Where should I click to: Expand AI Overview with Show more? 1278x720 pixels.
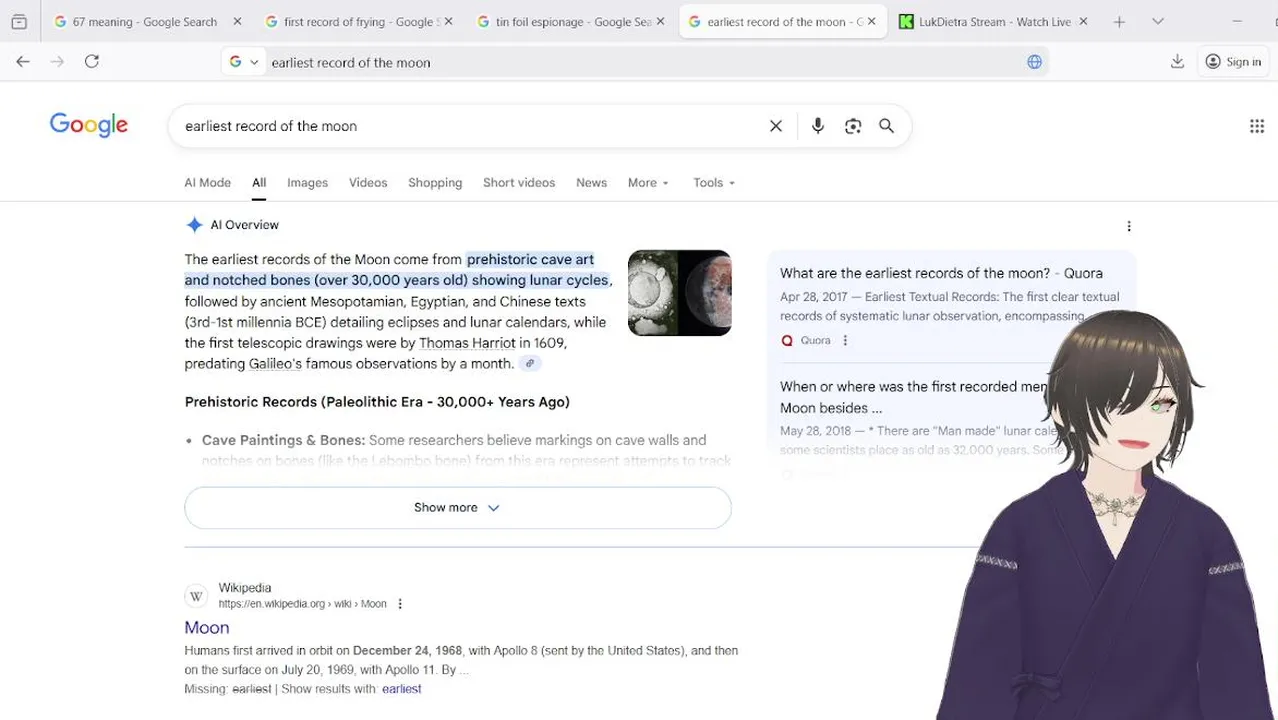point(458,508)
